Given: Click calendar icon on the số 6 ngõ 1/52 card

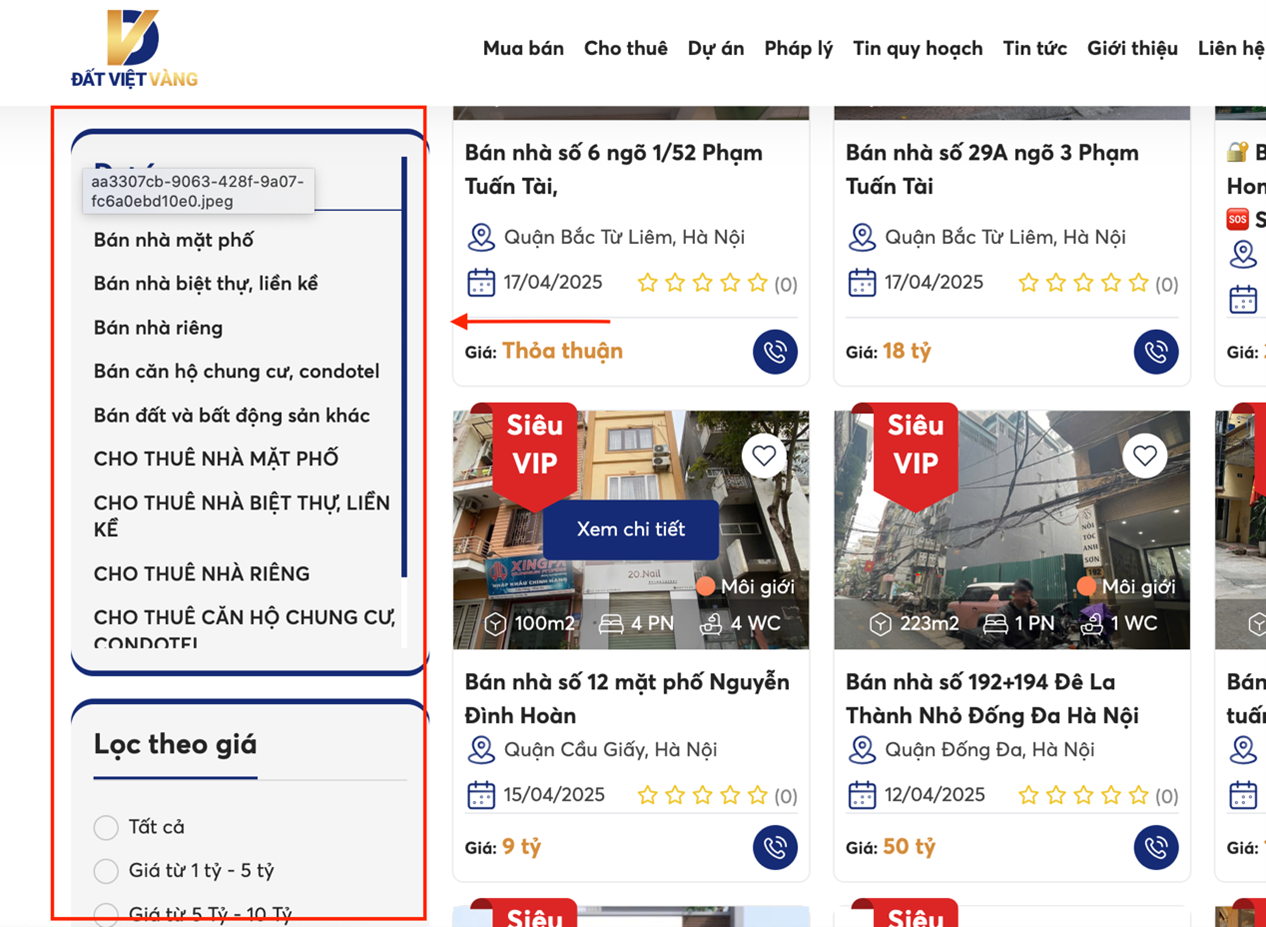Looking at the screenshot, I should 481,283.
